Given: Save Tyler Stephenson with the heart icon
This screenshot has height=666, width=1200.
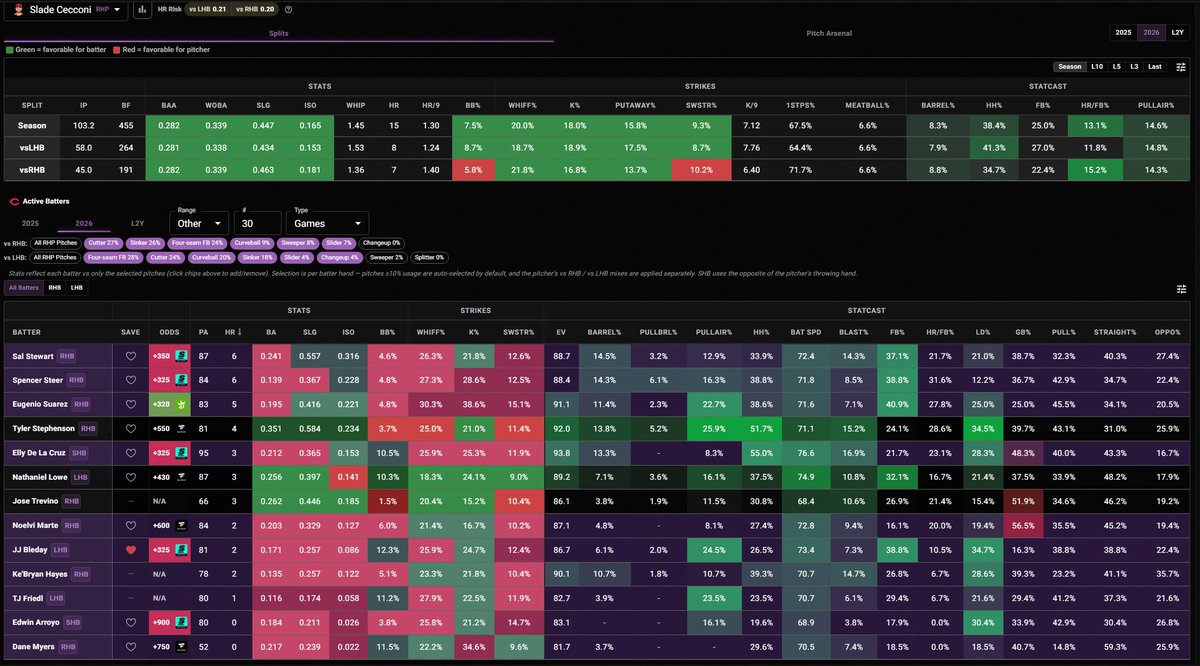Looking at the screenshot, I should tap(130, 428).
